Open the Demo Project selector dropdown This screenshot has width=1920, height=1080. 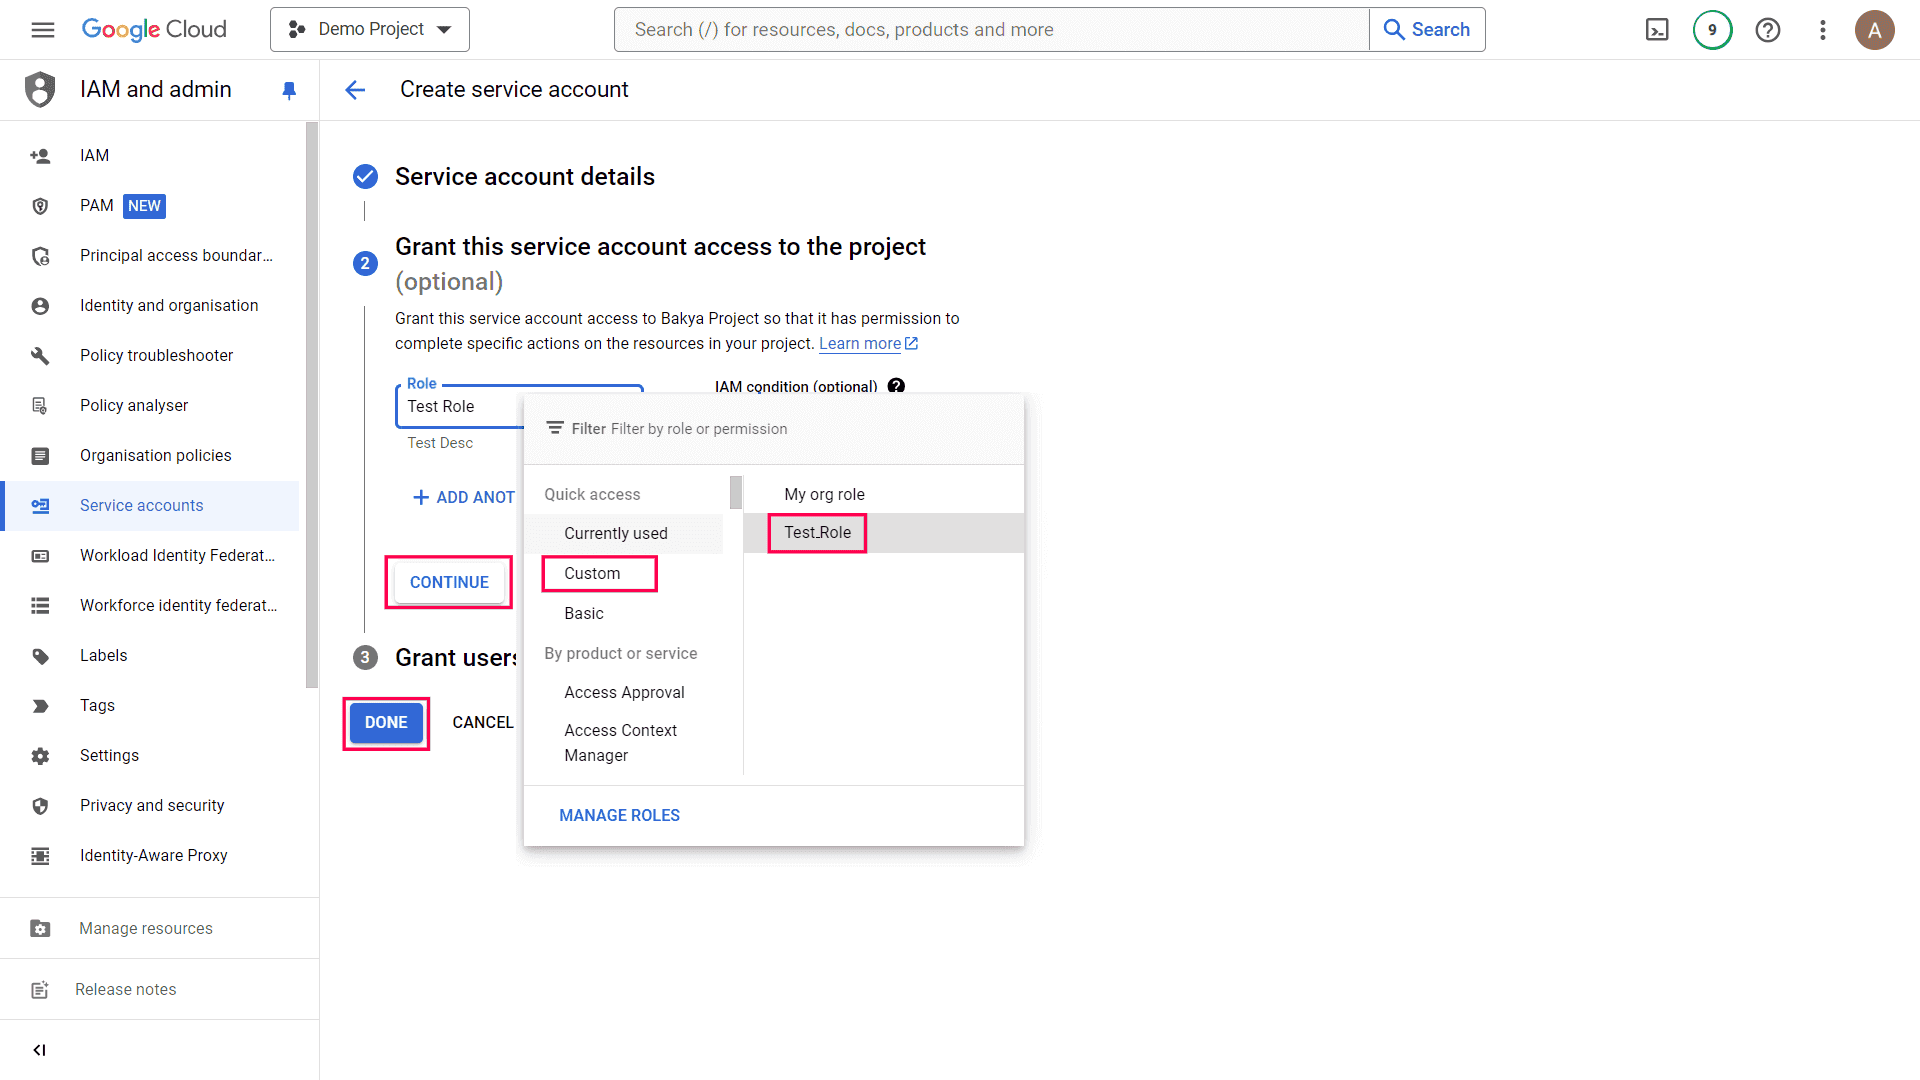370,30
